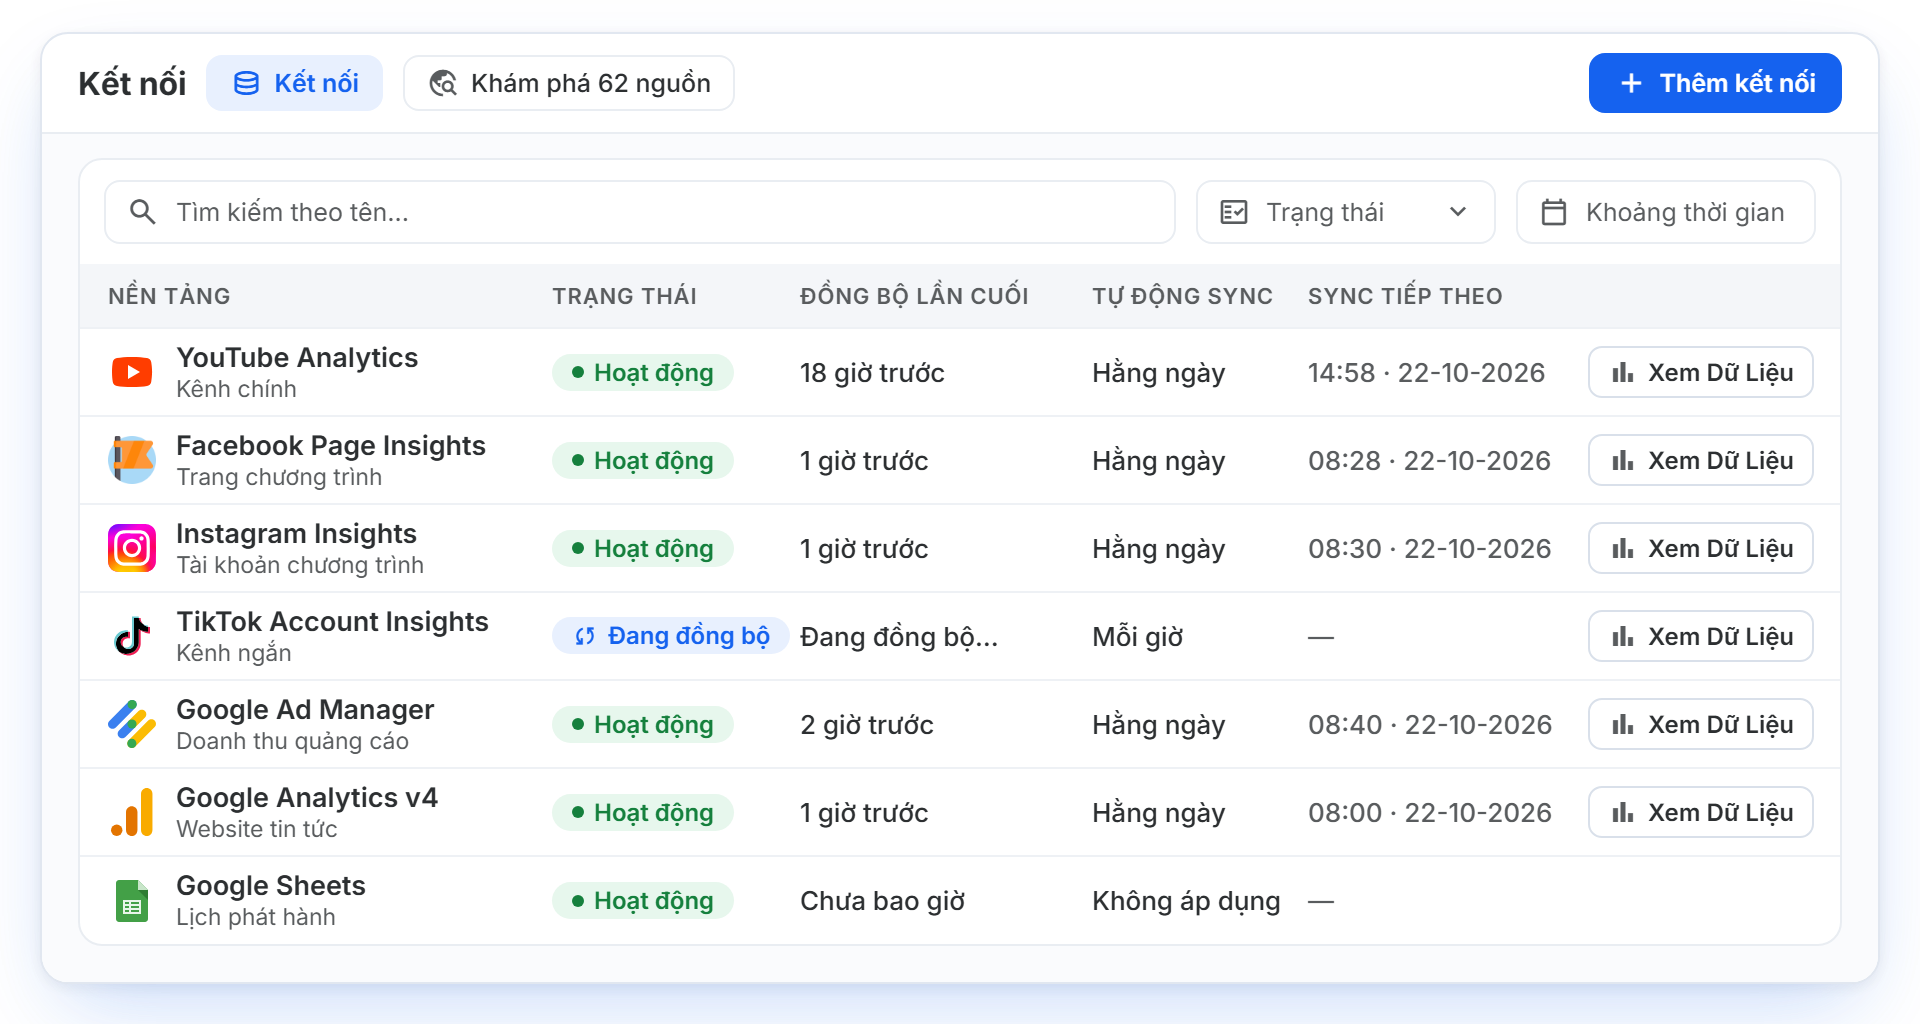Click the YouTube Analytics logo icon
Screen dimensions: 1920x1024
click(132, 372)
